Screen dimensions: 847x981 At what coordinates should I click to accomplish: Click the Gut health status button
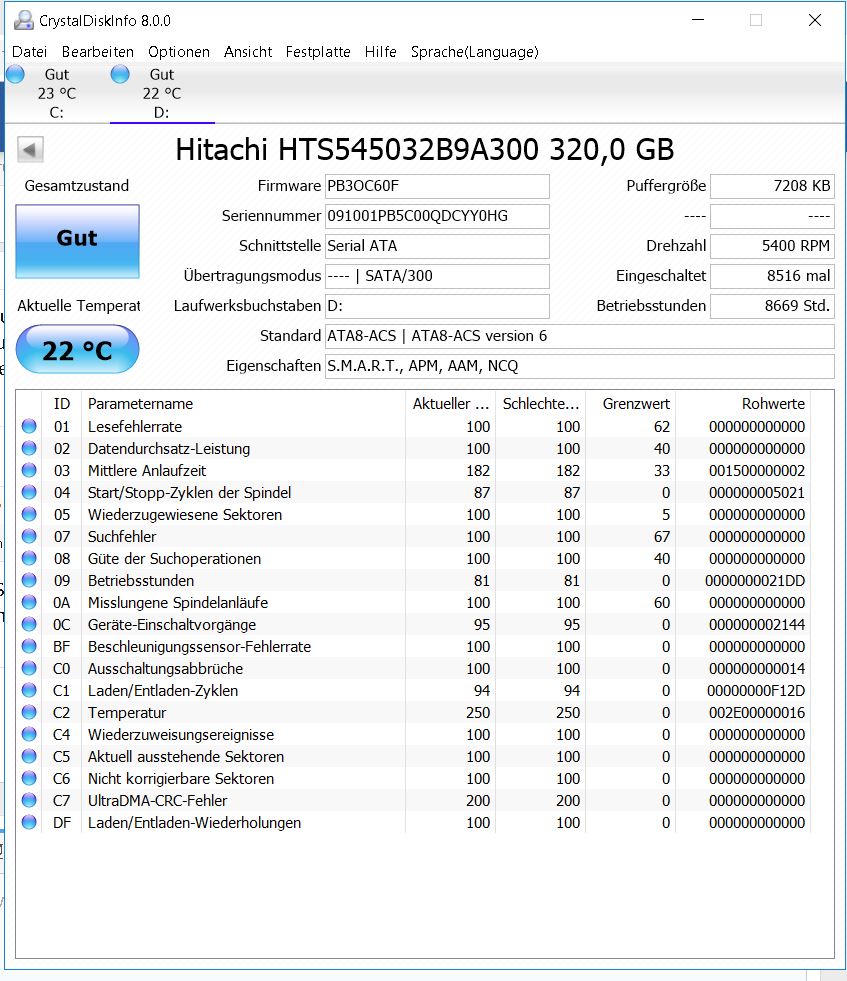click(x=78, y=241)
